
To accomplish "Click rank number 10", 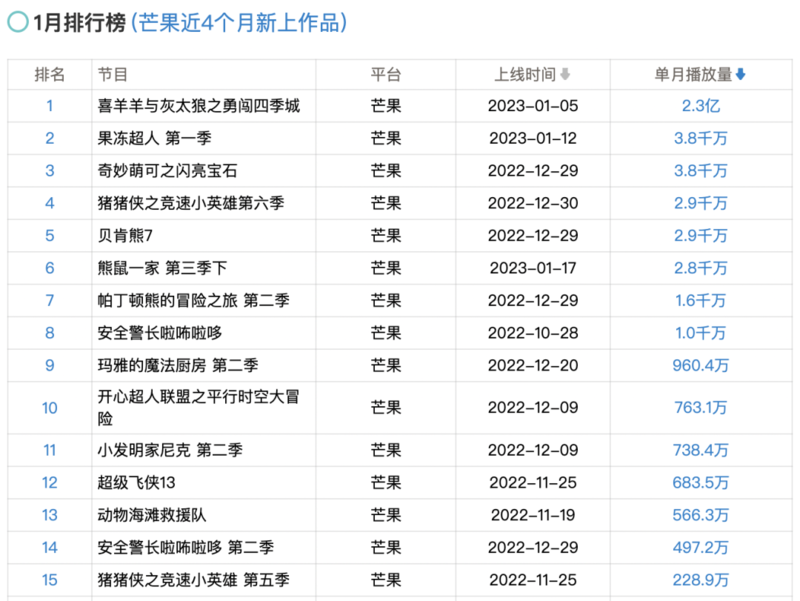I will pos(49,408).
